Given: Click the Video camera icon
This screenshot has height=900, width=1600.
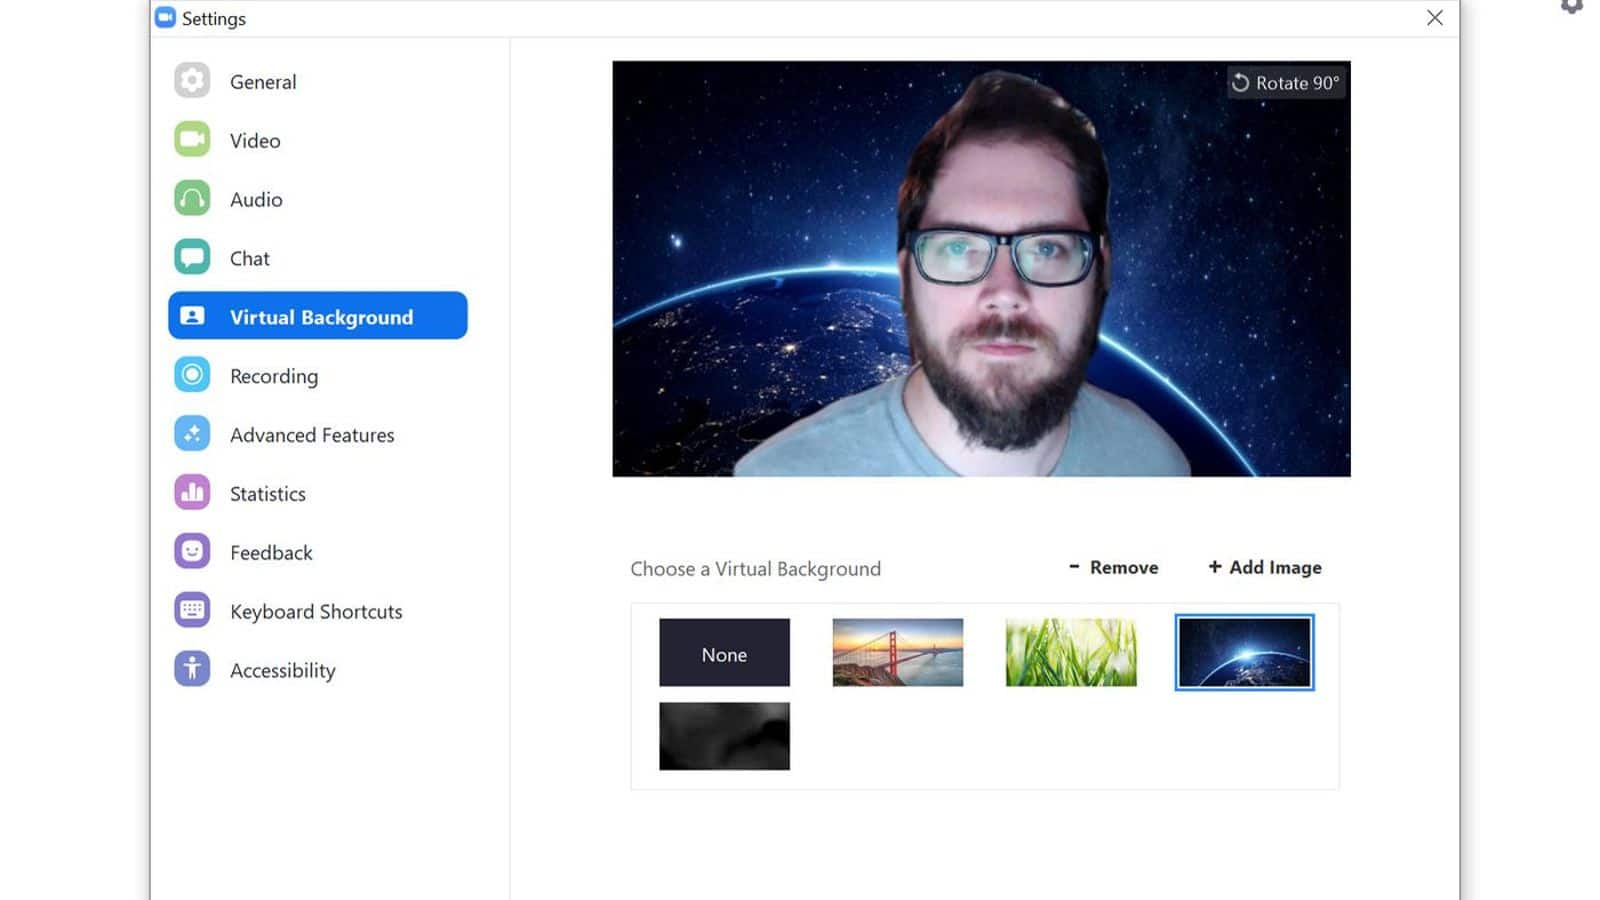Looking at the screenshot, I should [x=192, y=140].
